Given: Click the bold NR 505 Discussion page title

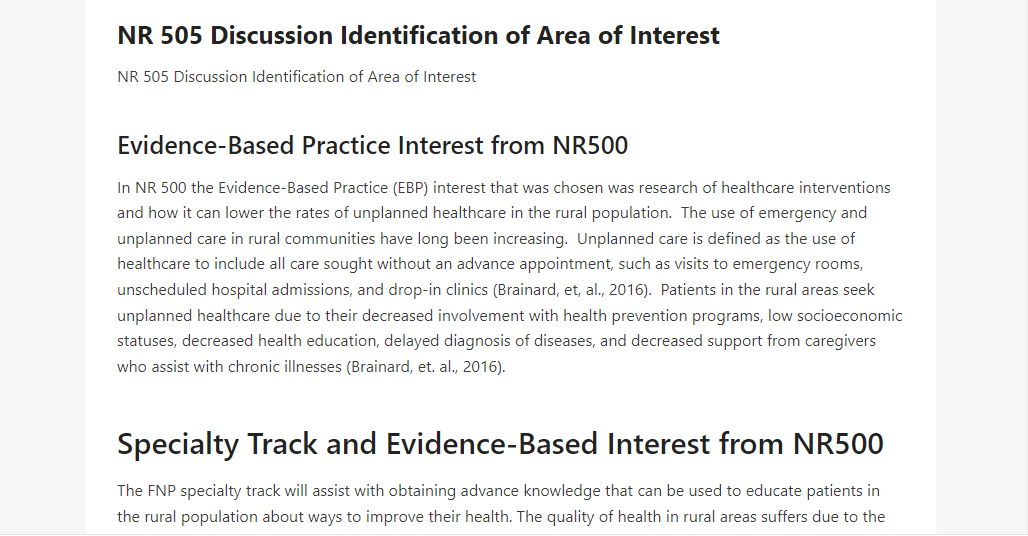Looking at the screenshot, I should (x=418, y=35).
